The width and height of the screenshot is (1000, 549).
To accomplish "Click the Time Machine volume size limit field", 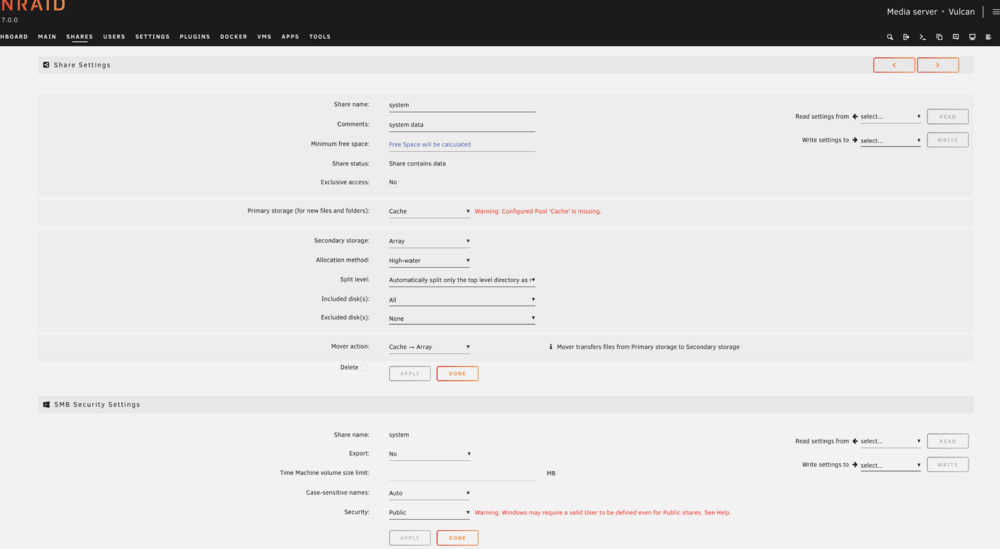I will 462,473.
